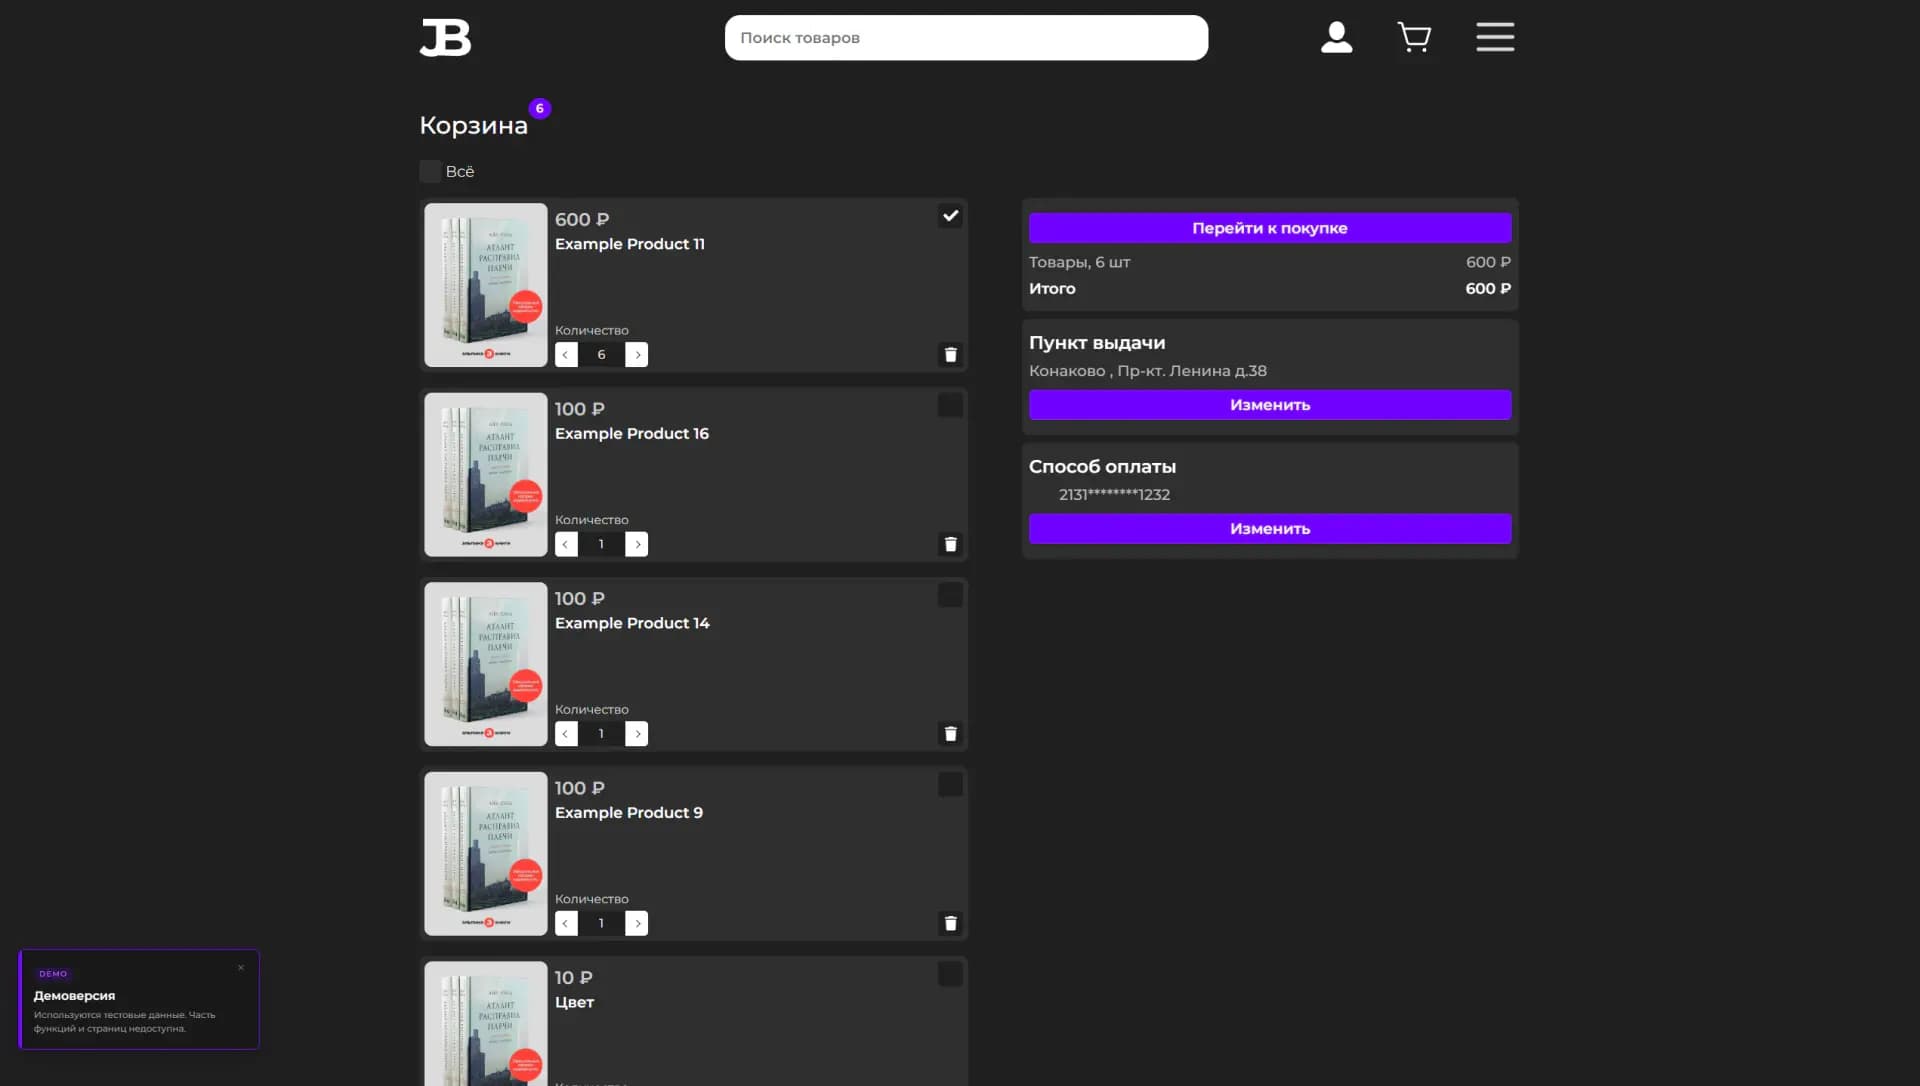This screenshot has height=1086, width=1920.
Task: Click Example Product 11 title
Action: [630, 244]
